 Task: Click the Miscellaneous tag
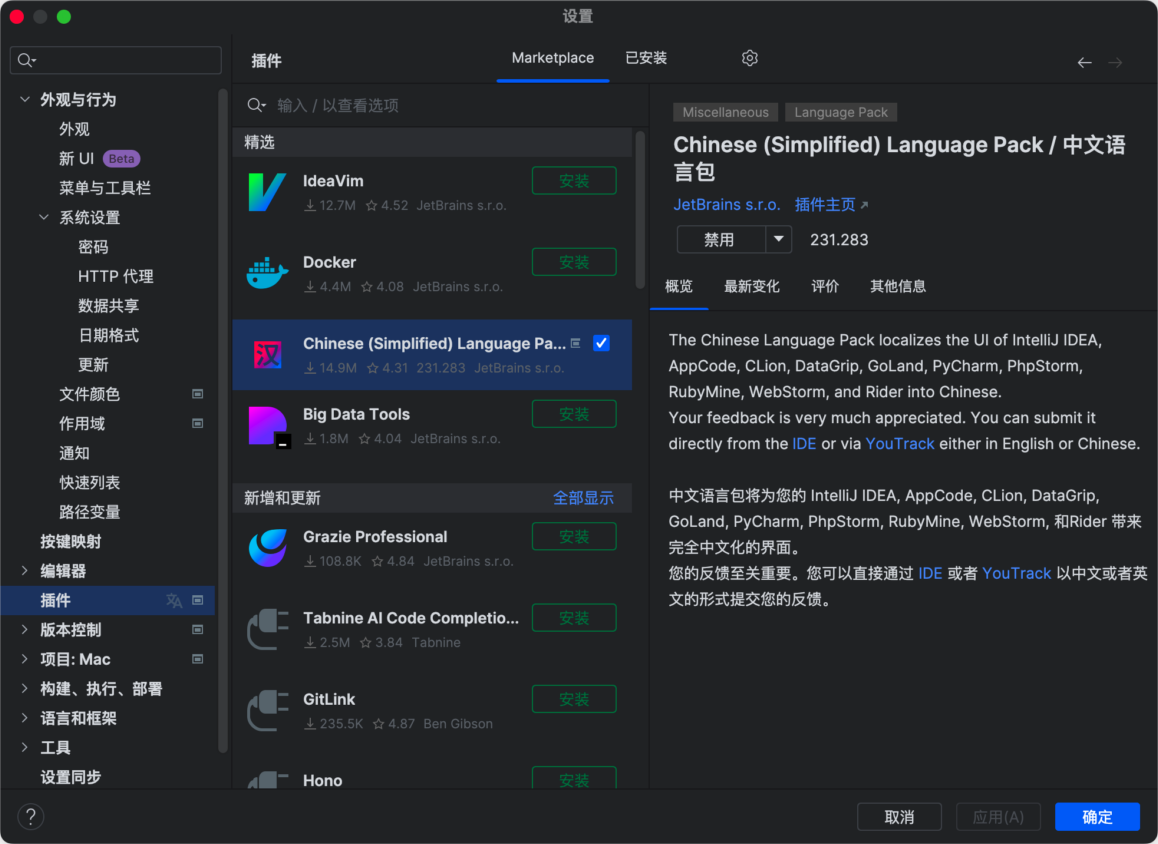pyautogui.click(x=725, y=112)
